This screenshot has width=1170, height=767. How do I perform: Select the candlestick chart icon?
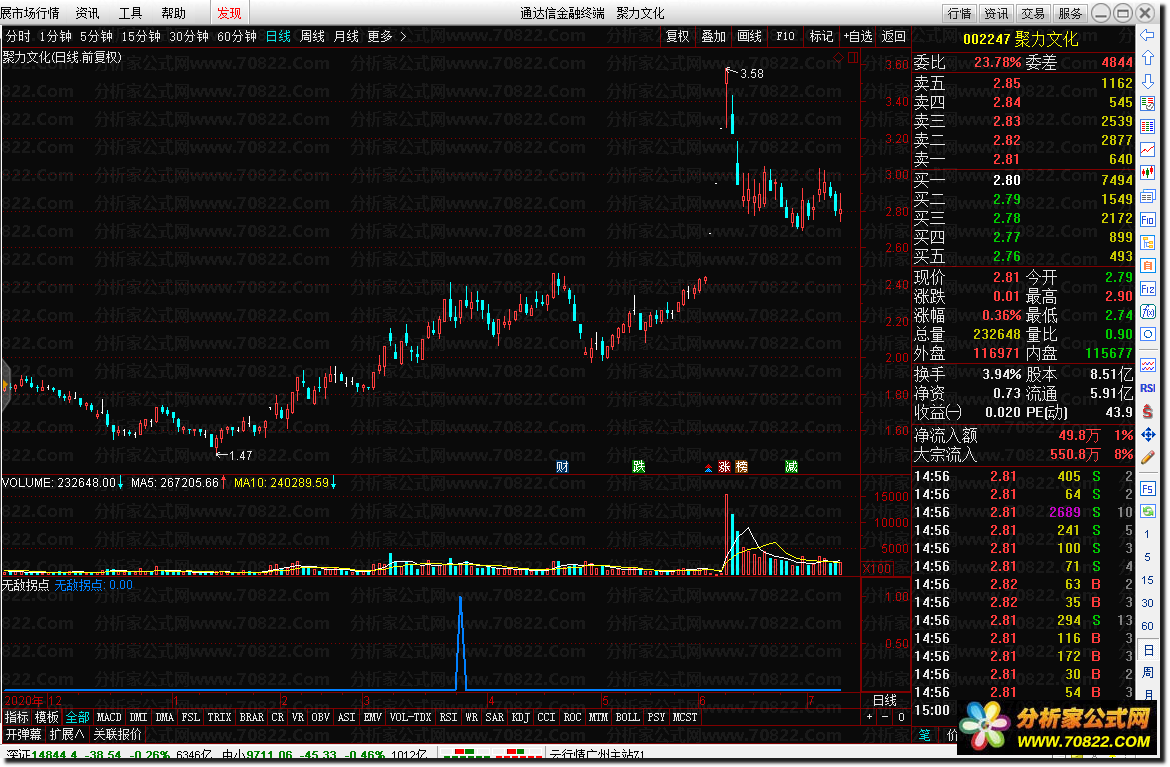coord(1148,173)
